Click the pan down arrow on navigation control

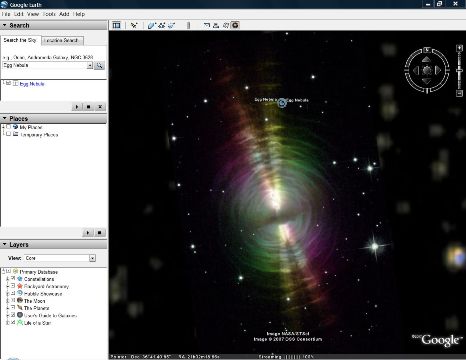[x=426, y=81]
